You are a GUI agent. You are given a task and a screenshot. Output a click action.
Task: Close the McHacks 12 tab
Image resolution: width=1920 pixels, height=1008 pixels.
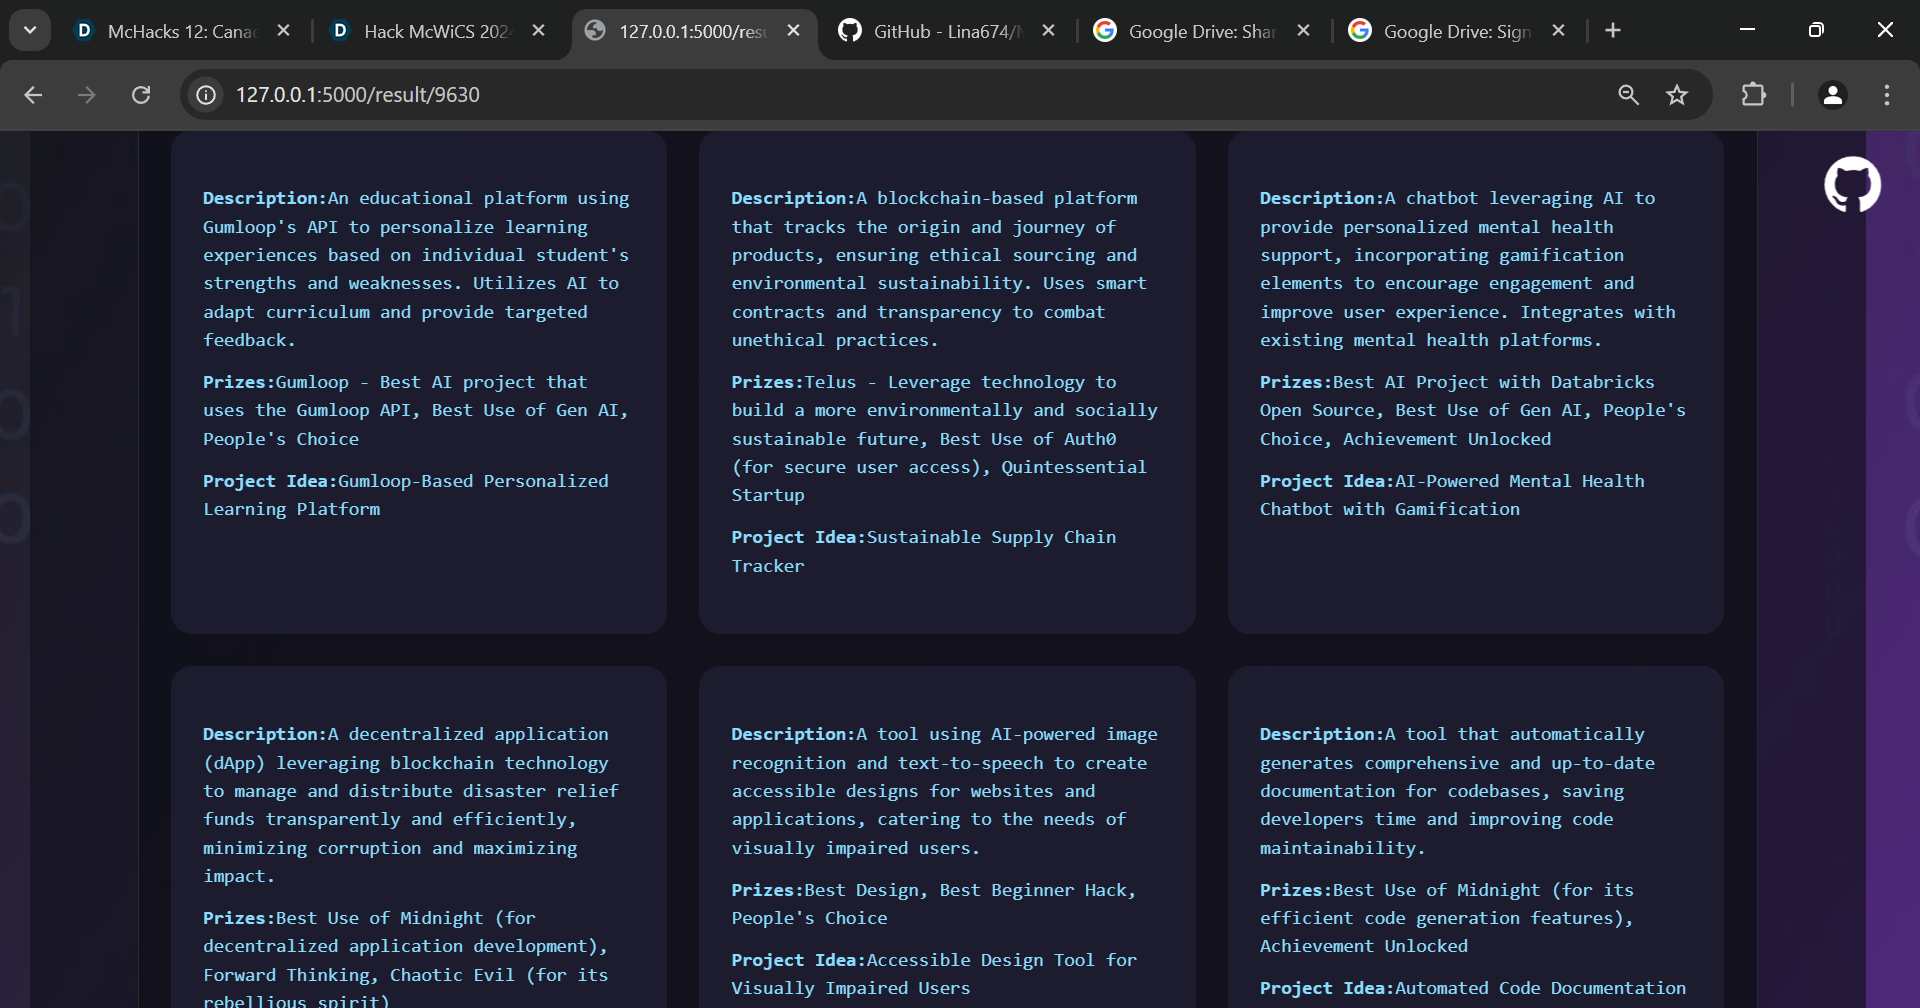click(x=284, y=31)
